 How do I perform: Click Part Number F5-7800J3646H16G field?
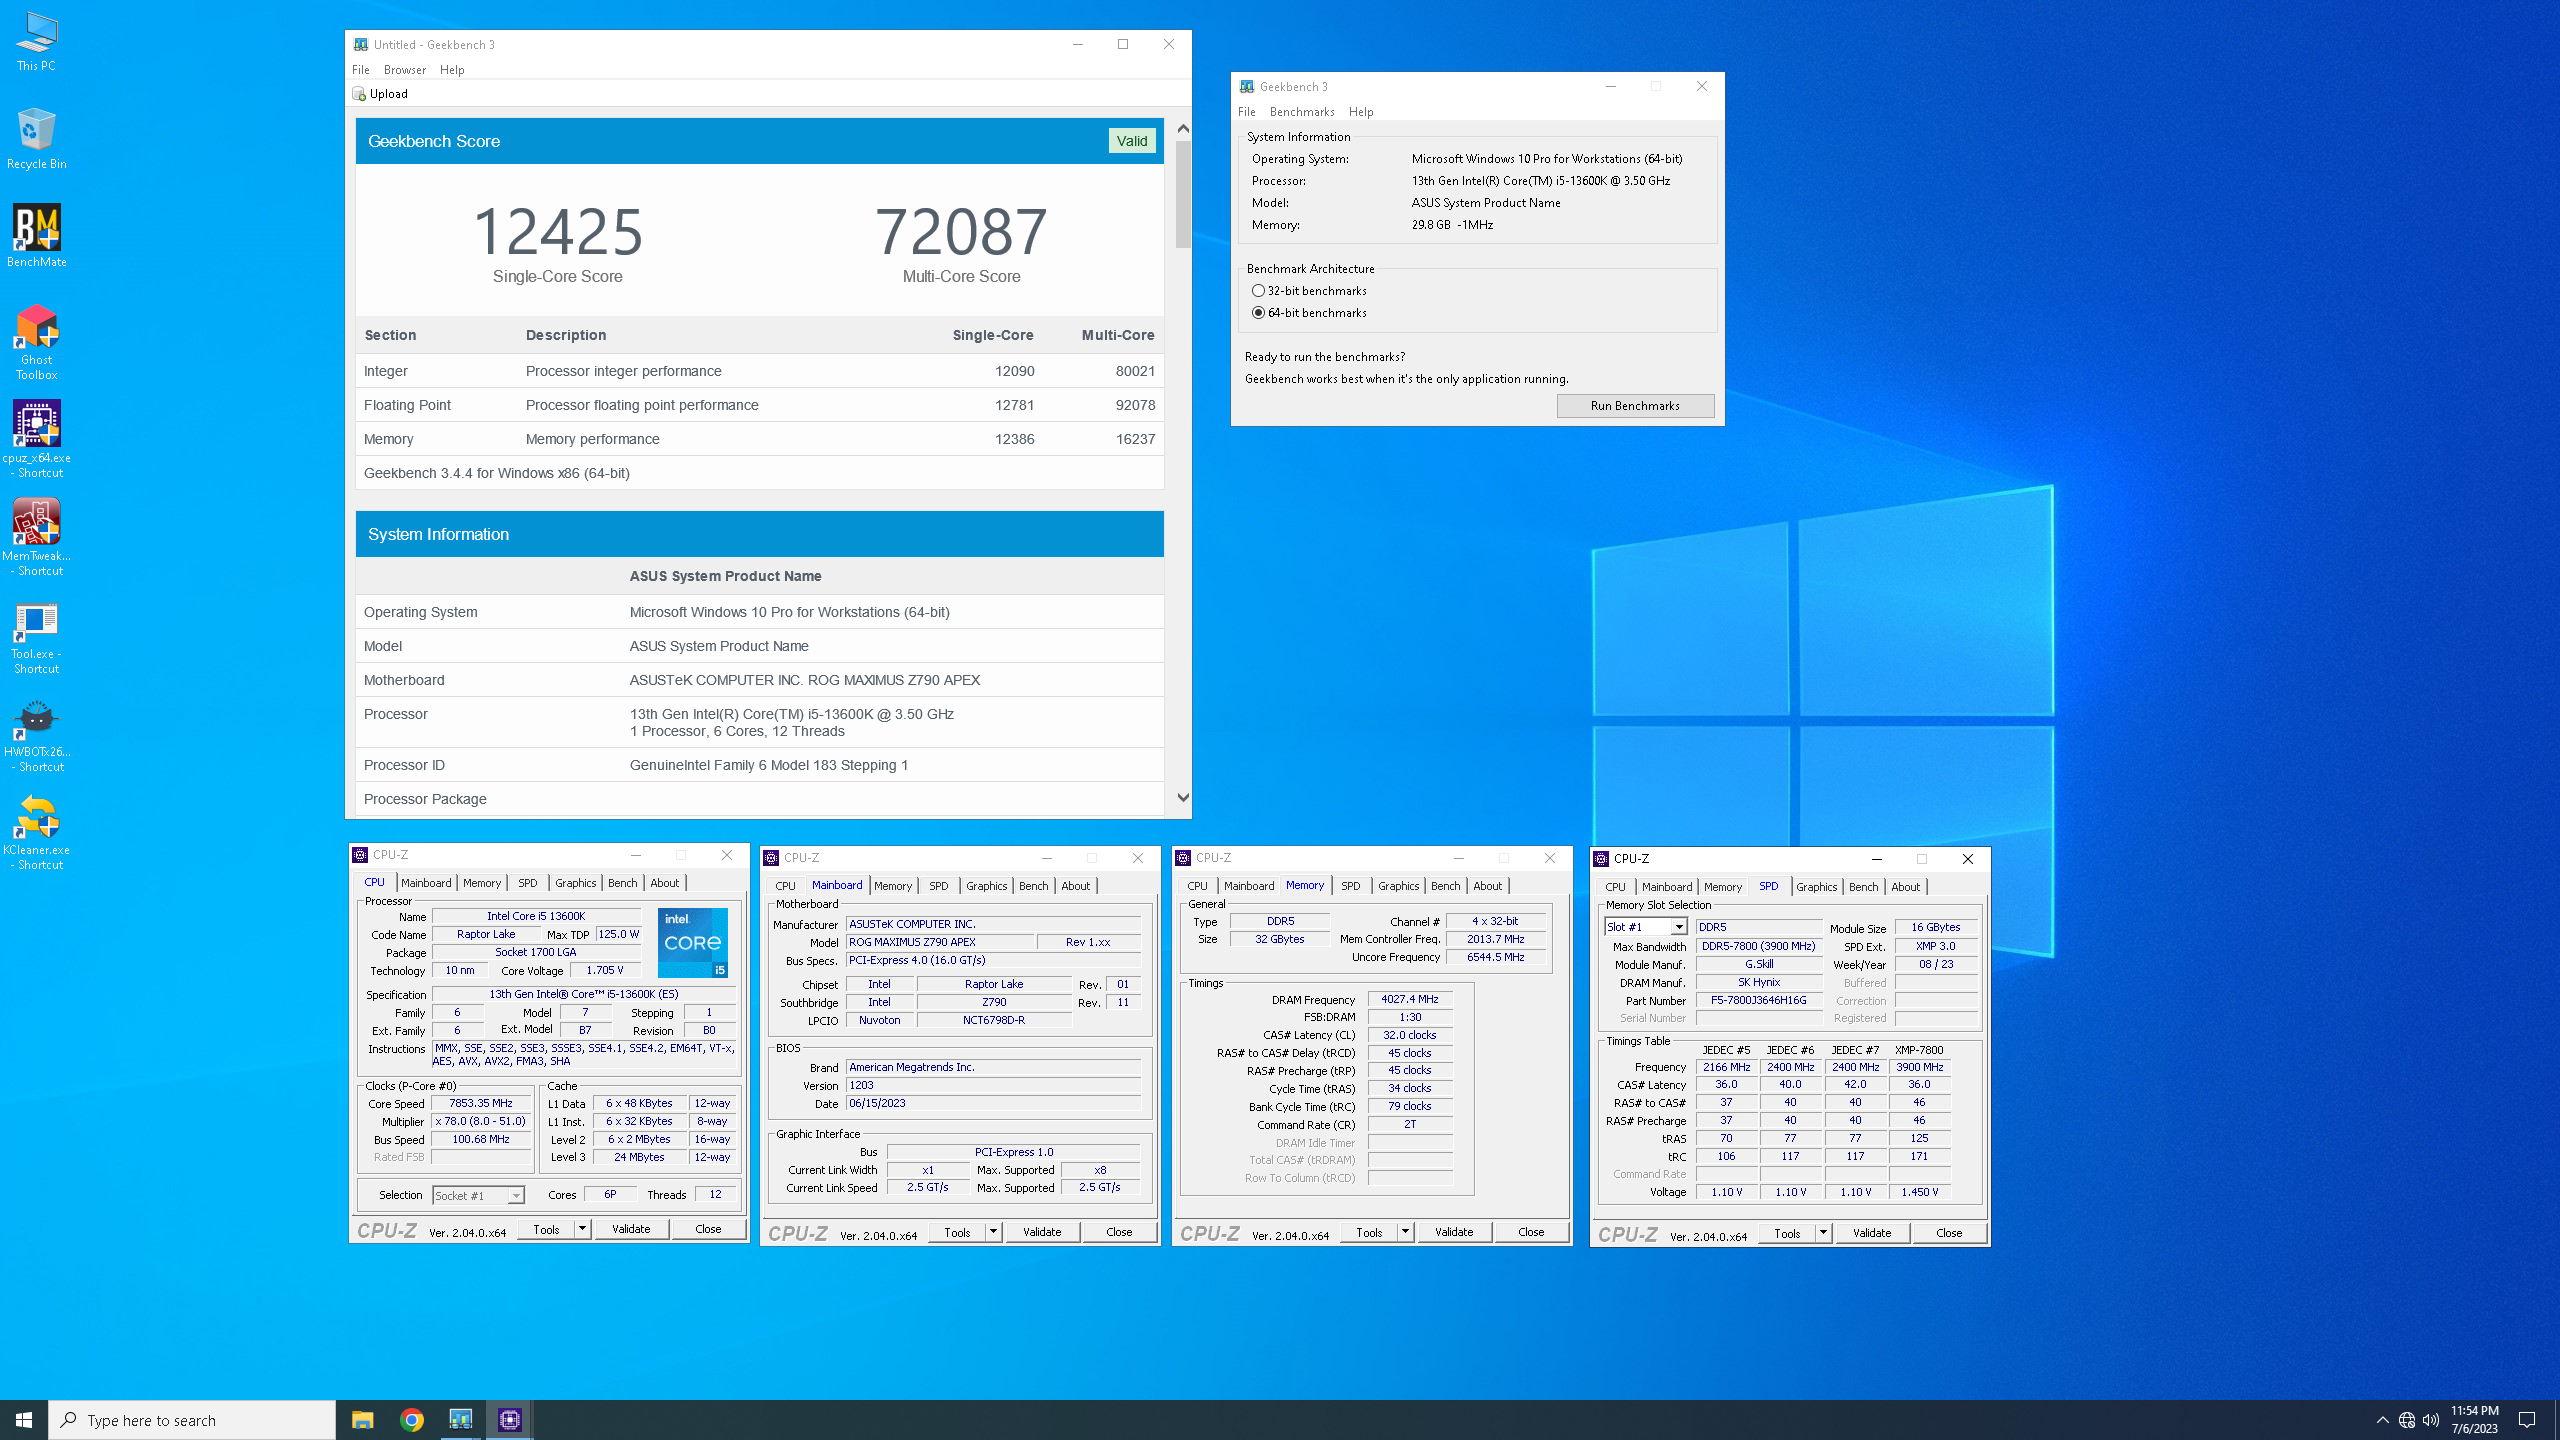tap(1759, 1001)
